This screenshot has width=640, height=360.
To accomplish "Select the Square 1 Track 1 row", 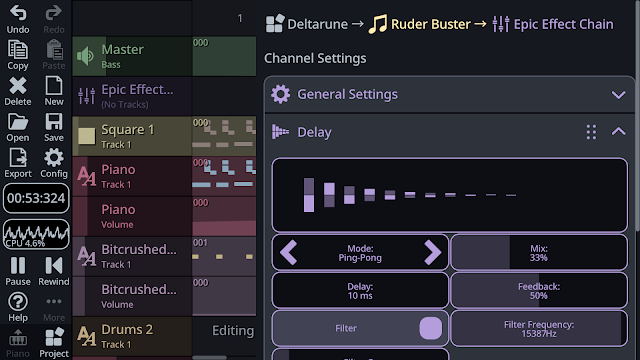I will (132, 136).
